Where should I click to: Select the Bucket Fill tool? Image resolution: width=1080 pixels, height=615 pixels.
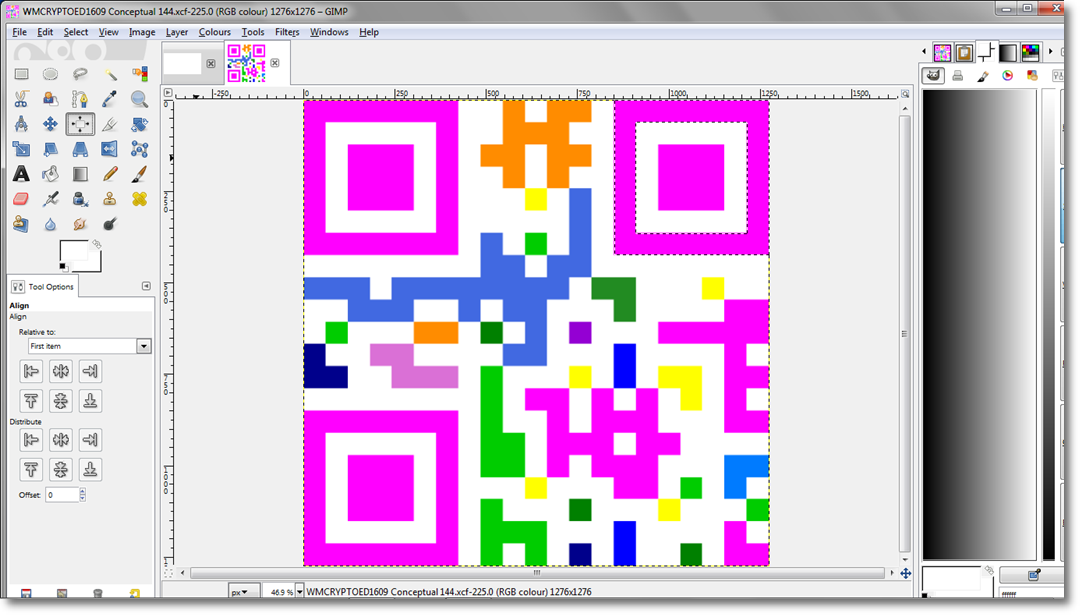point(50,174)
